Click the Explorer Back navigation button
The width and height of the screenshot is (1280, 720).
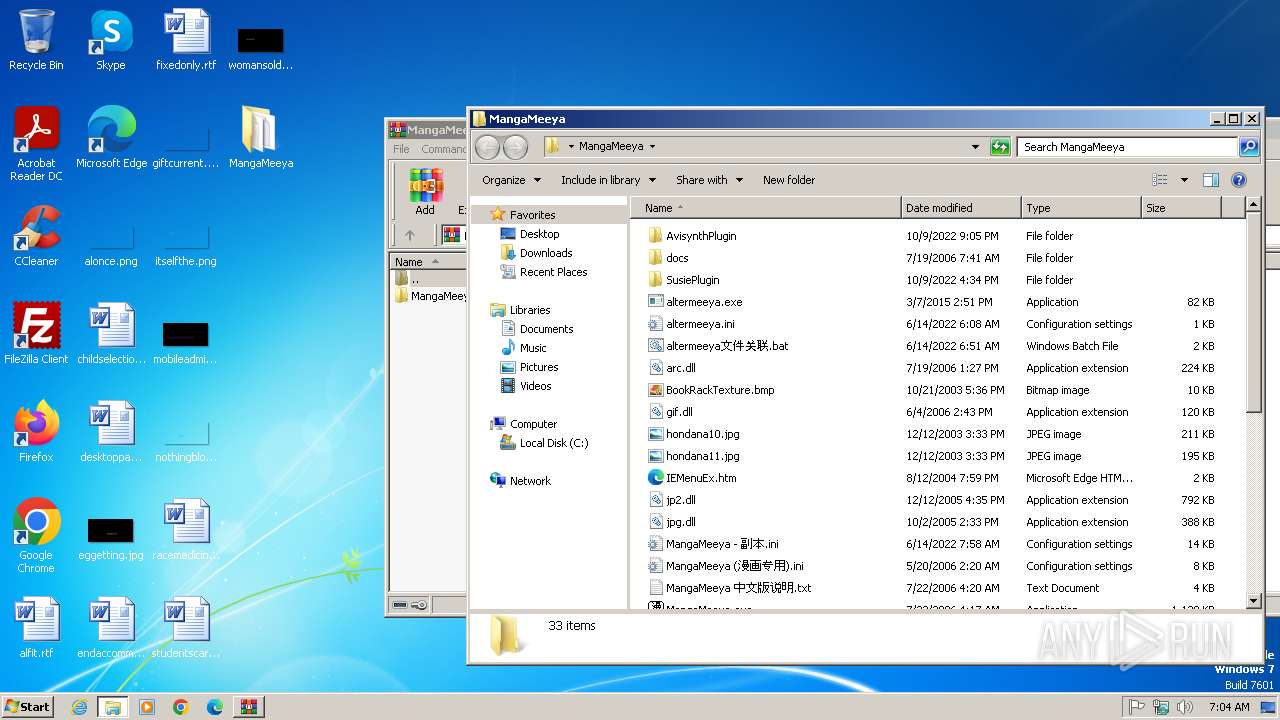coord(487,147)
